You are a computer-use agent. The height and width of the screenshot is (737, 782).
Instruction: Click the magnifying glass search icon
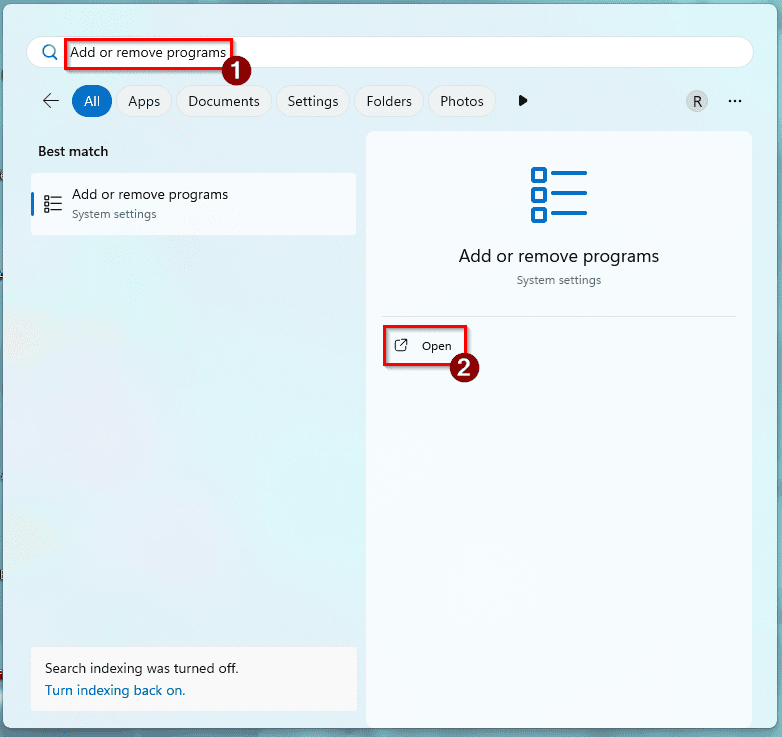[x=49, y=52]
